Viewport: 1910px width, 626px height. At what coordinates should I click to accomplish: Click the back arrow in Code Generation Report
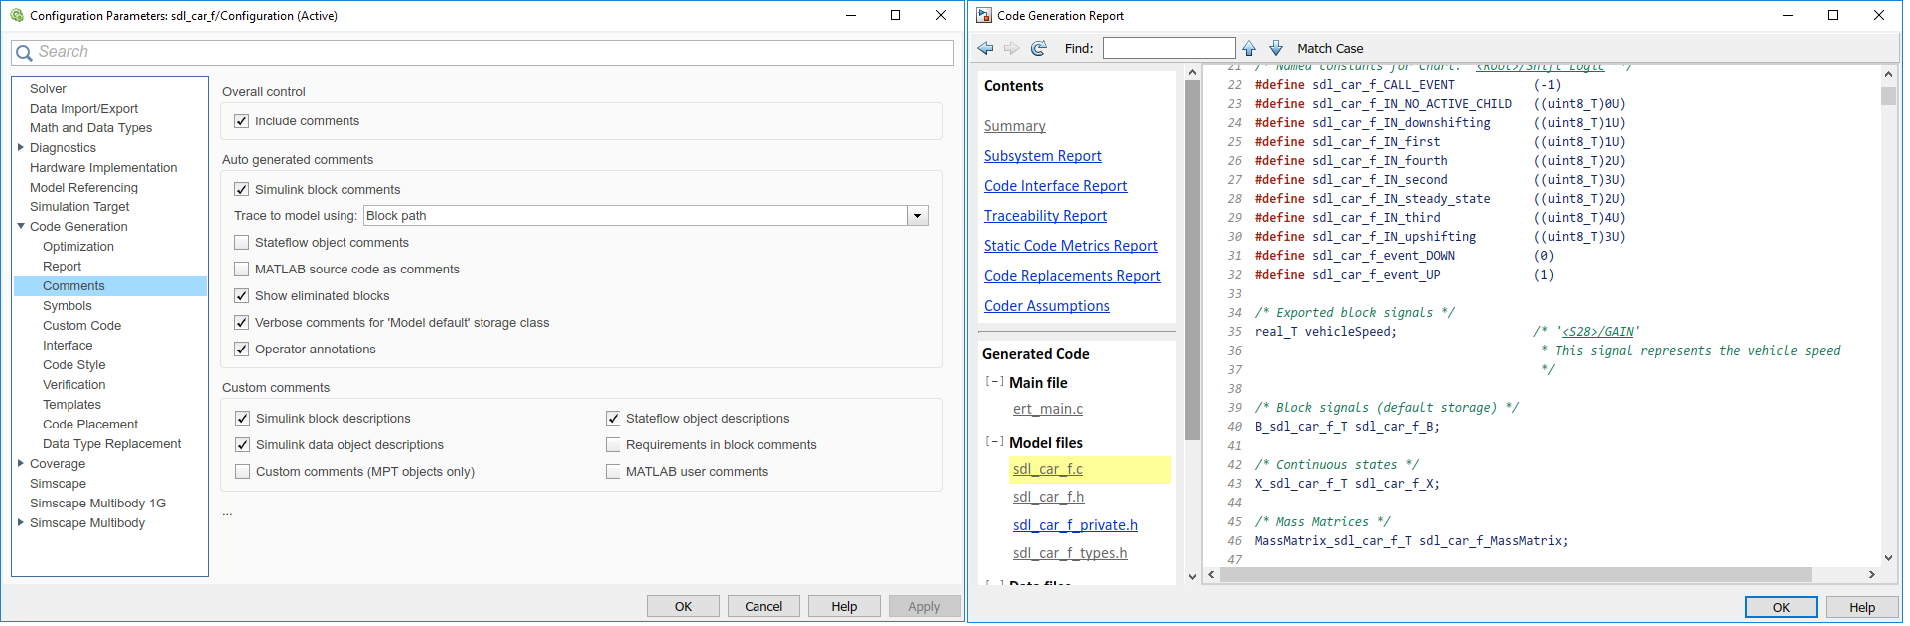[x=986, y=48]
